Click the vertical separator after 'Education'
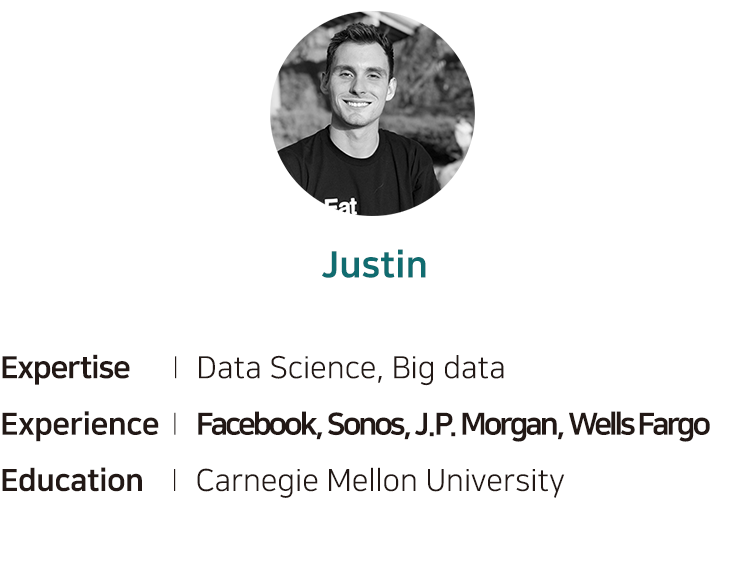This screenshot has height=573, width=744. pos(175,480)
